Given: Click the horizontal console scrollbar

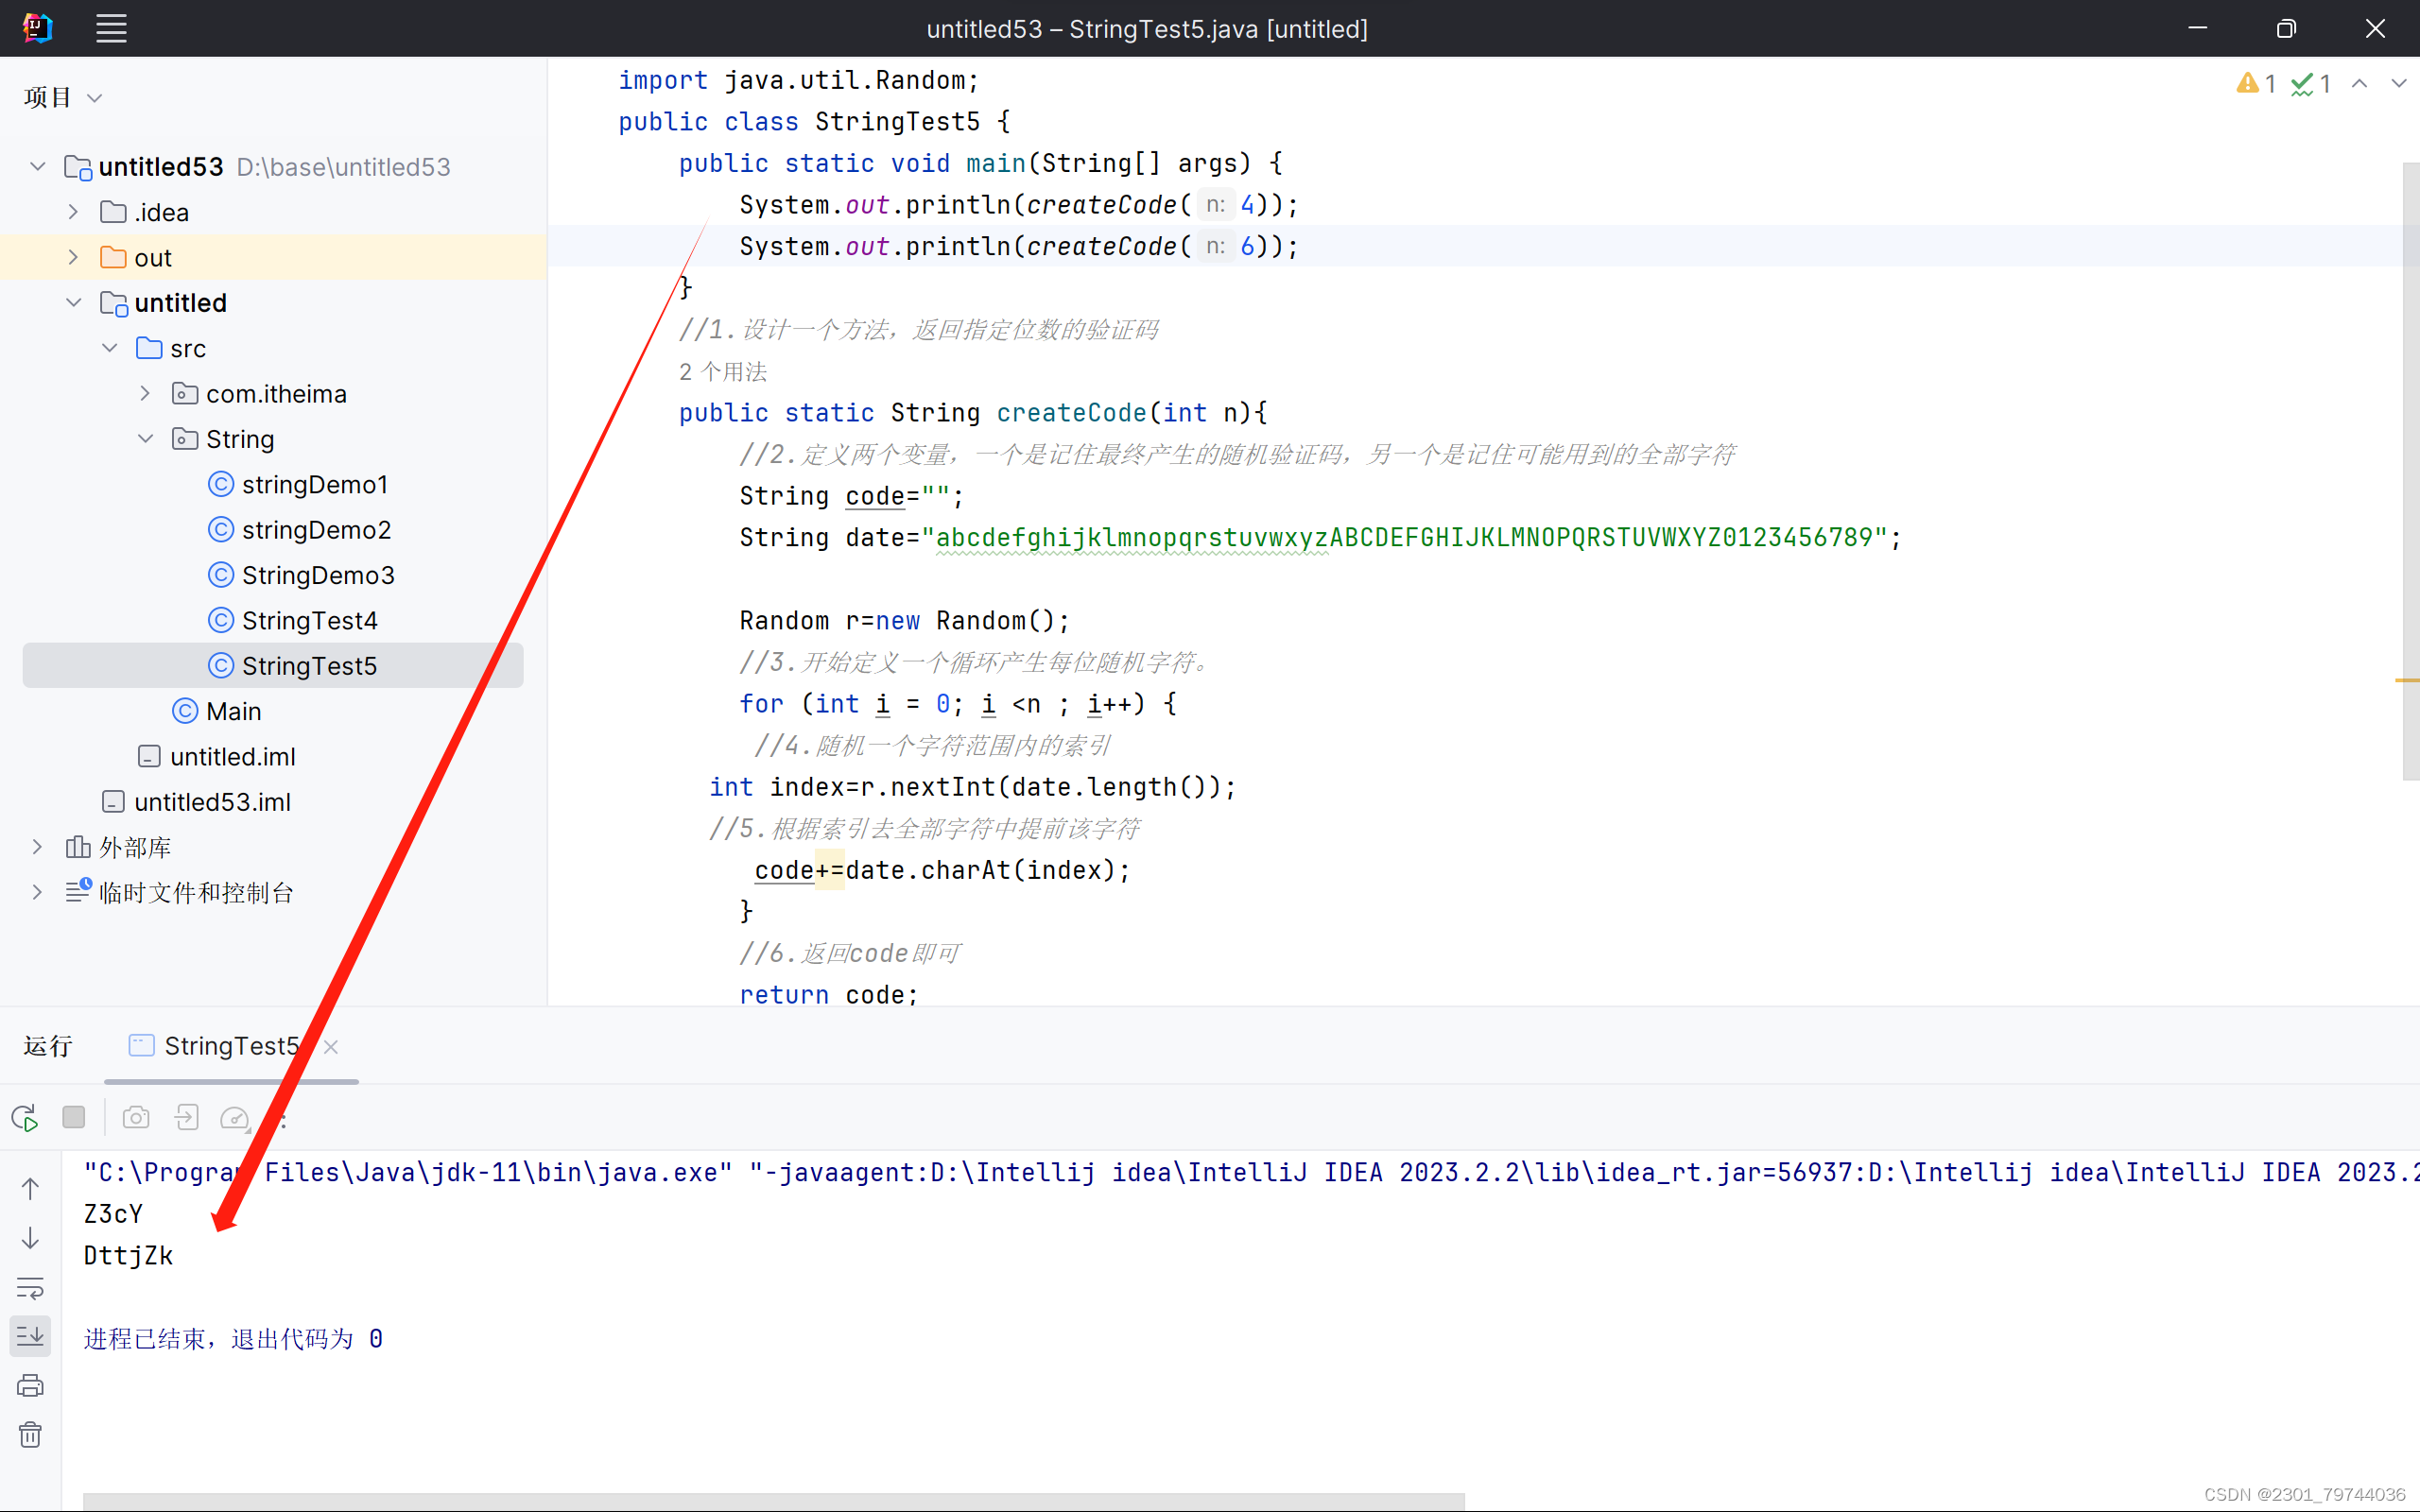Looking at the screenshot, I should (x=772, y=1501).
